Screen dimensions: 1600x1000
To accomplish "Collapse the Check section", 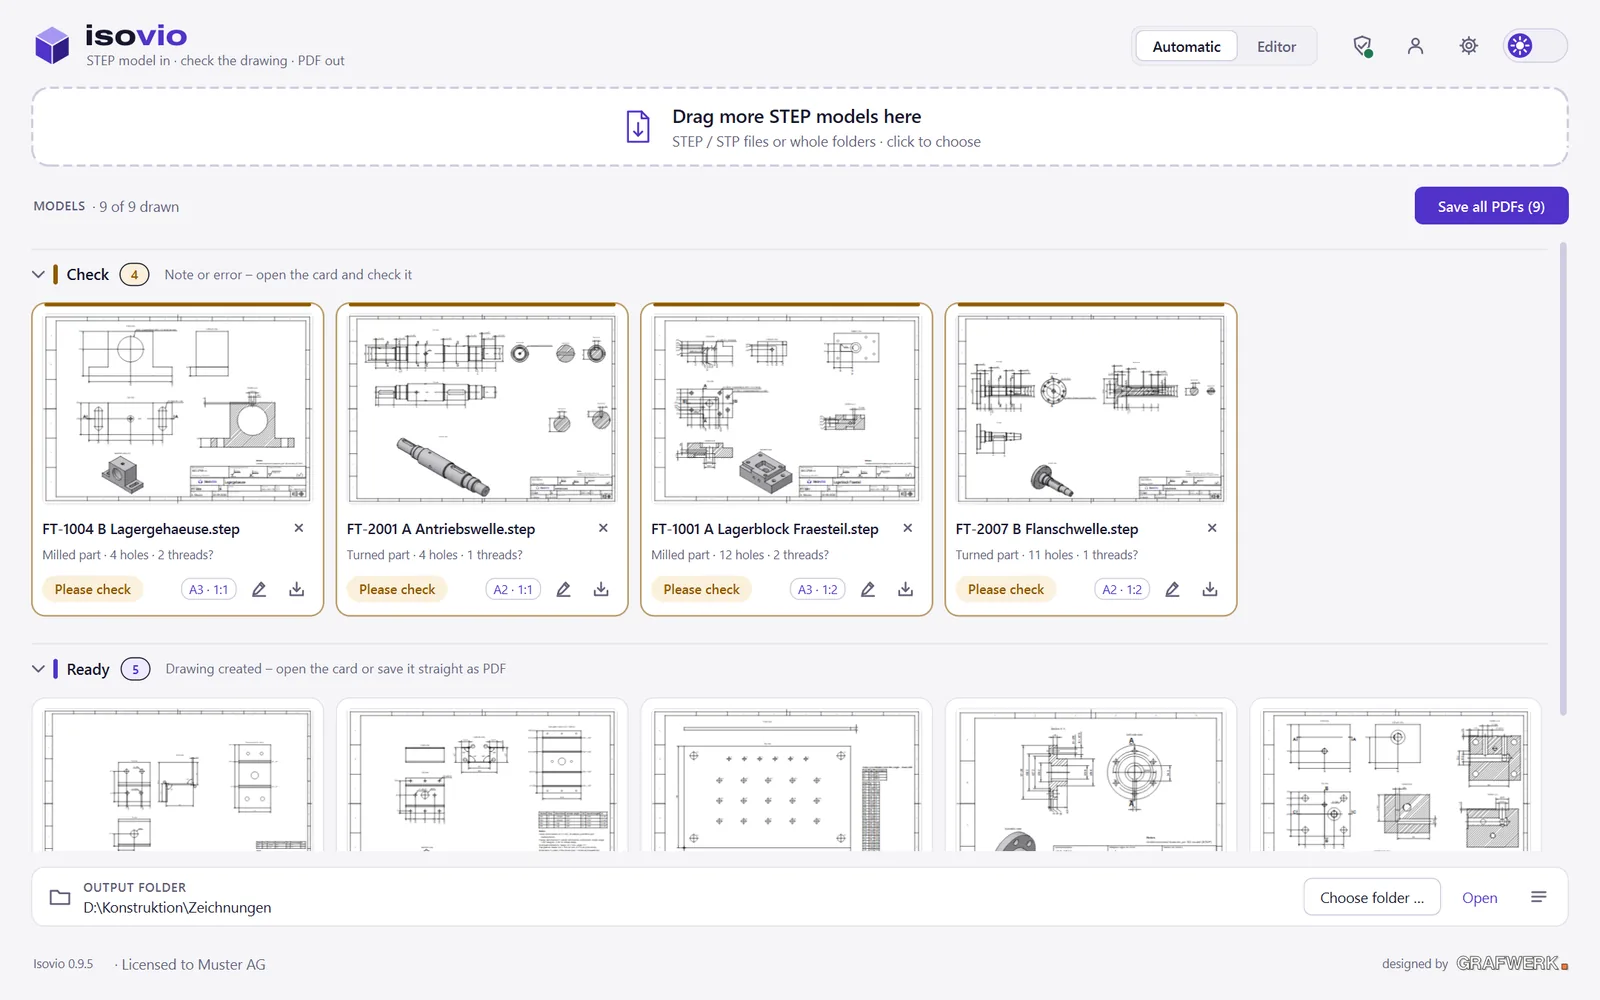I will pos(38,274).
